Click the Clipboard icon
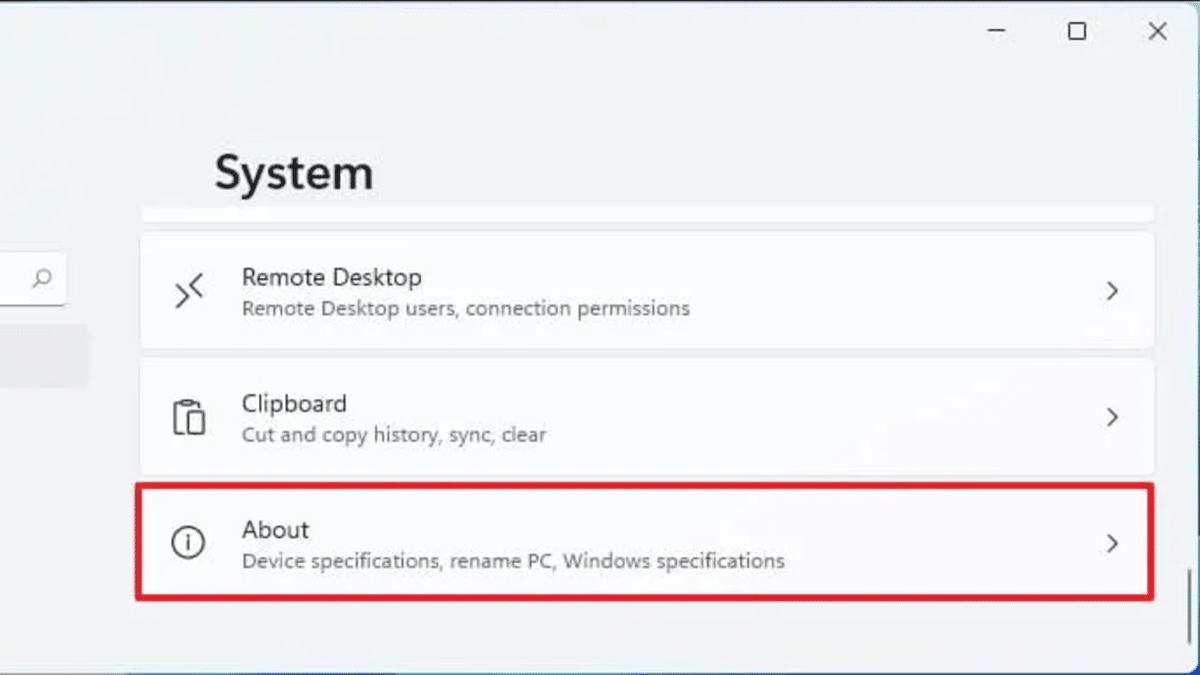This screenshot has width=1200, height=675. pyautogui.click(x=188, y=417)
